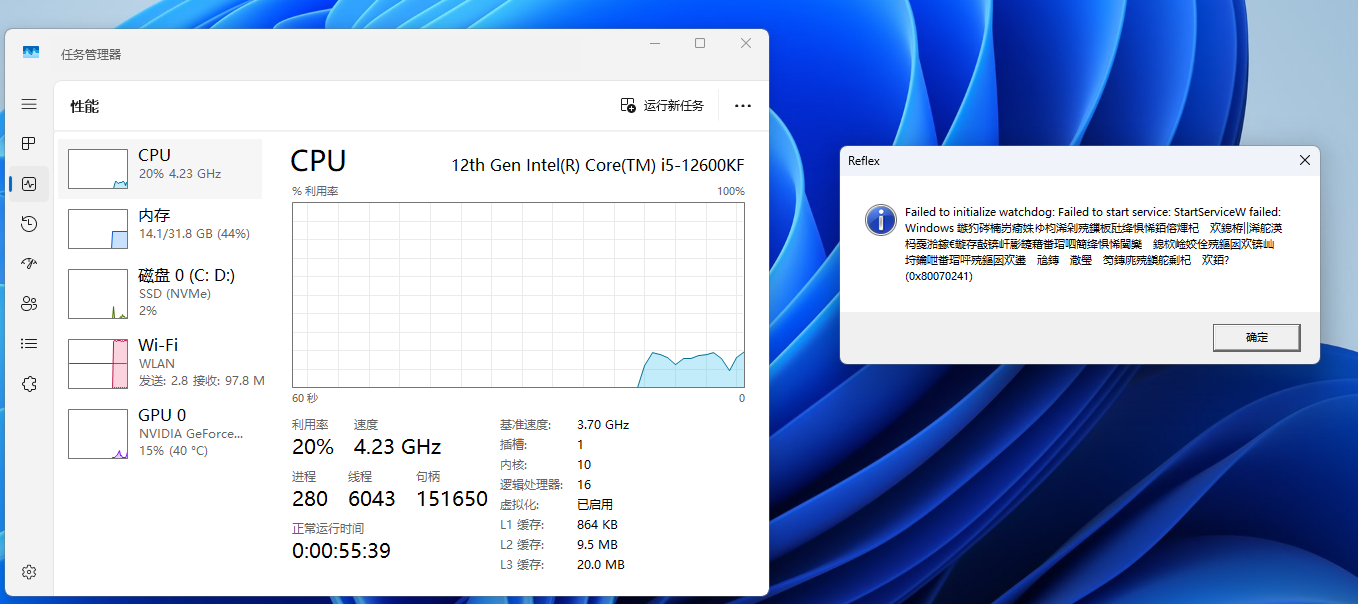Close the Reflex error dialog
Image resolution: width=1358 pixels, height=604 pixels.
point(1304,160)
